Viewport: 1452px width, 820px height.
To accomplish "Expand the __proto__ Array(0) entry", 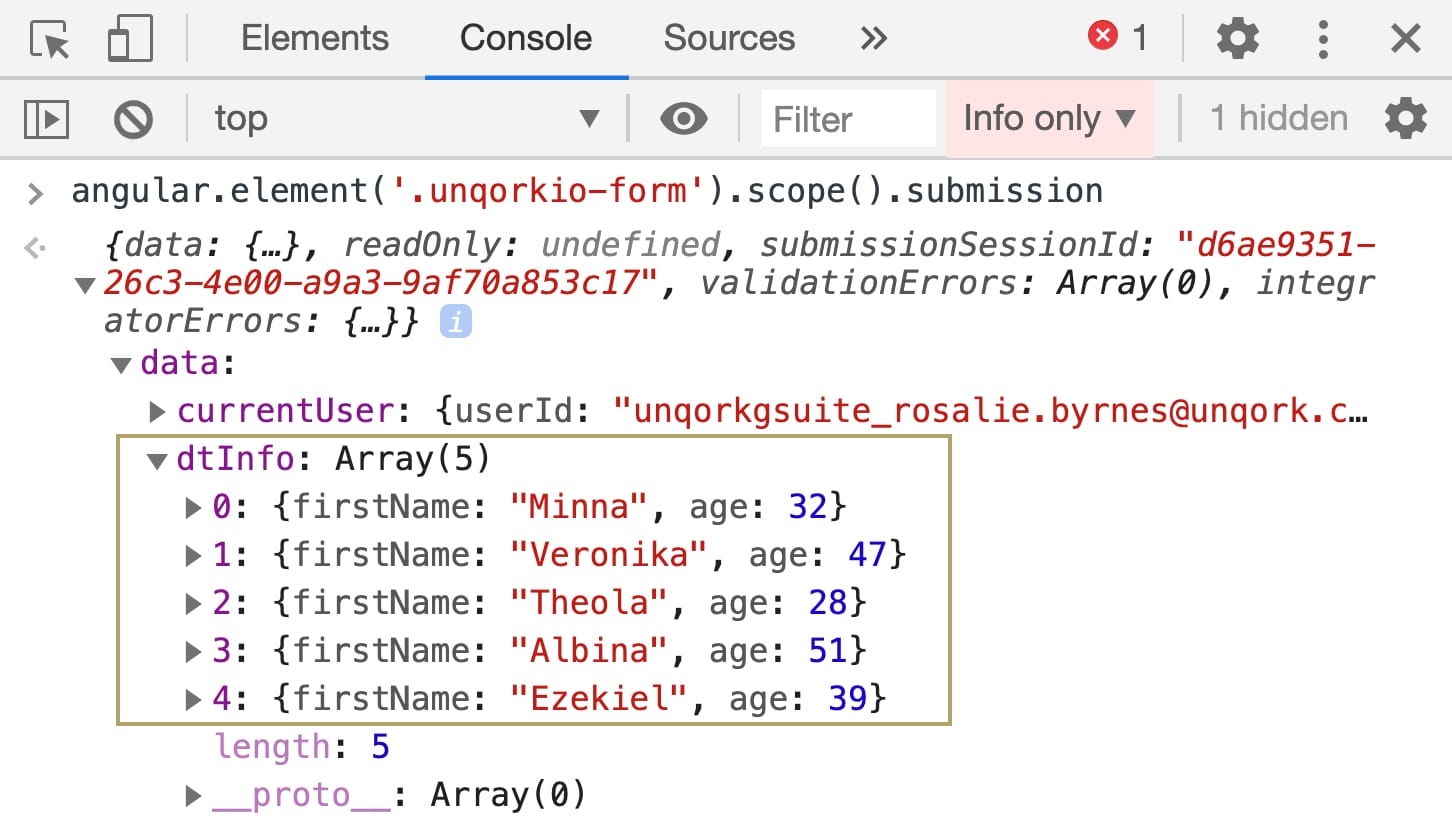I will (x=194, y=796).
